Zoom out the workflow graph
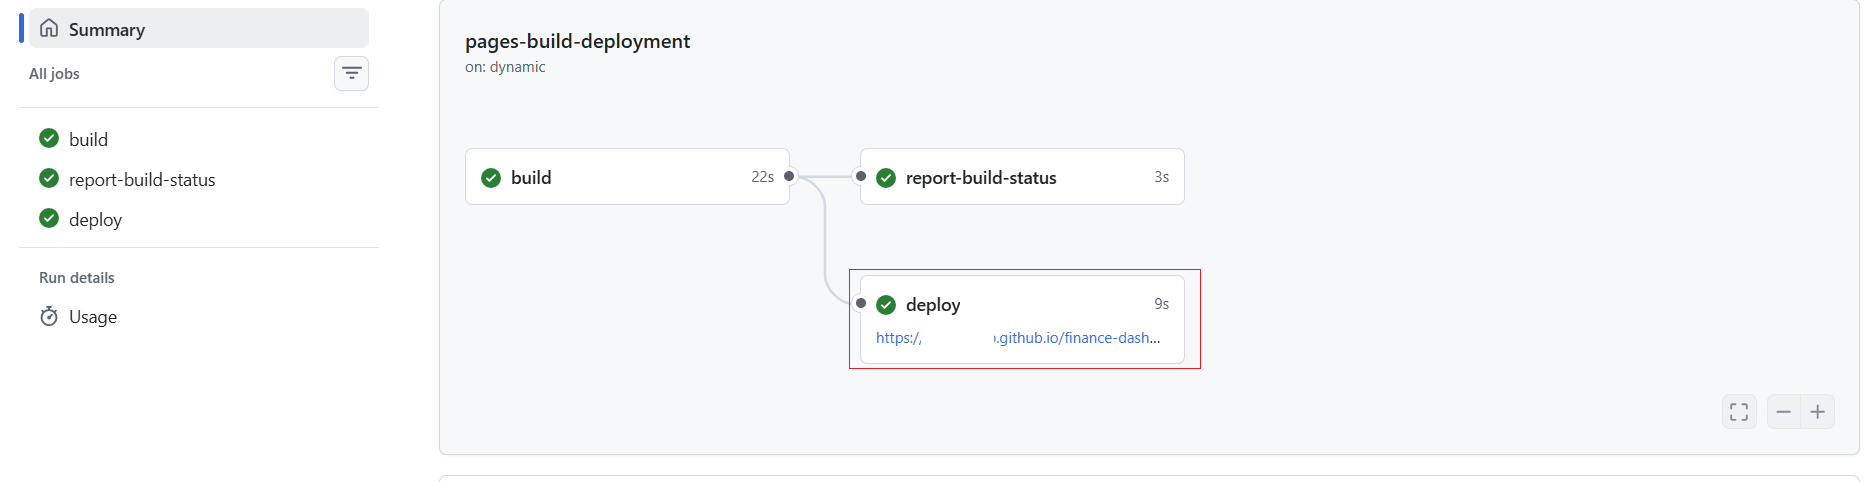Screen dimensions: 1870x482 coord(1784,412)
